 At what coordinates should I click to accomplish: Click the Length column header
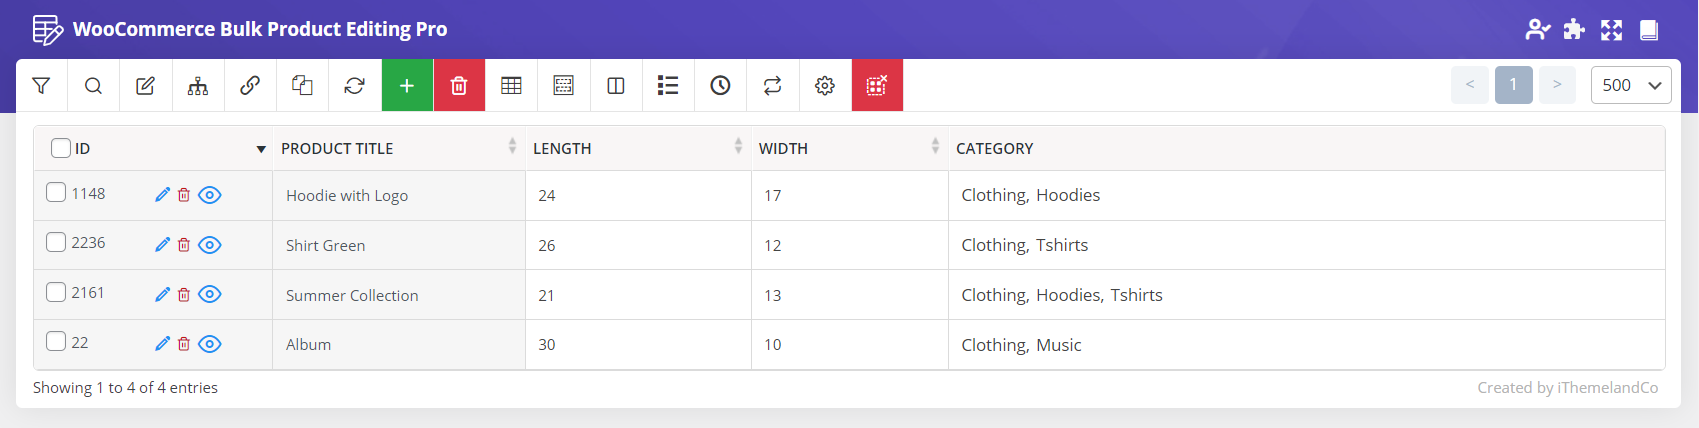click(x=562, y=148)
